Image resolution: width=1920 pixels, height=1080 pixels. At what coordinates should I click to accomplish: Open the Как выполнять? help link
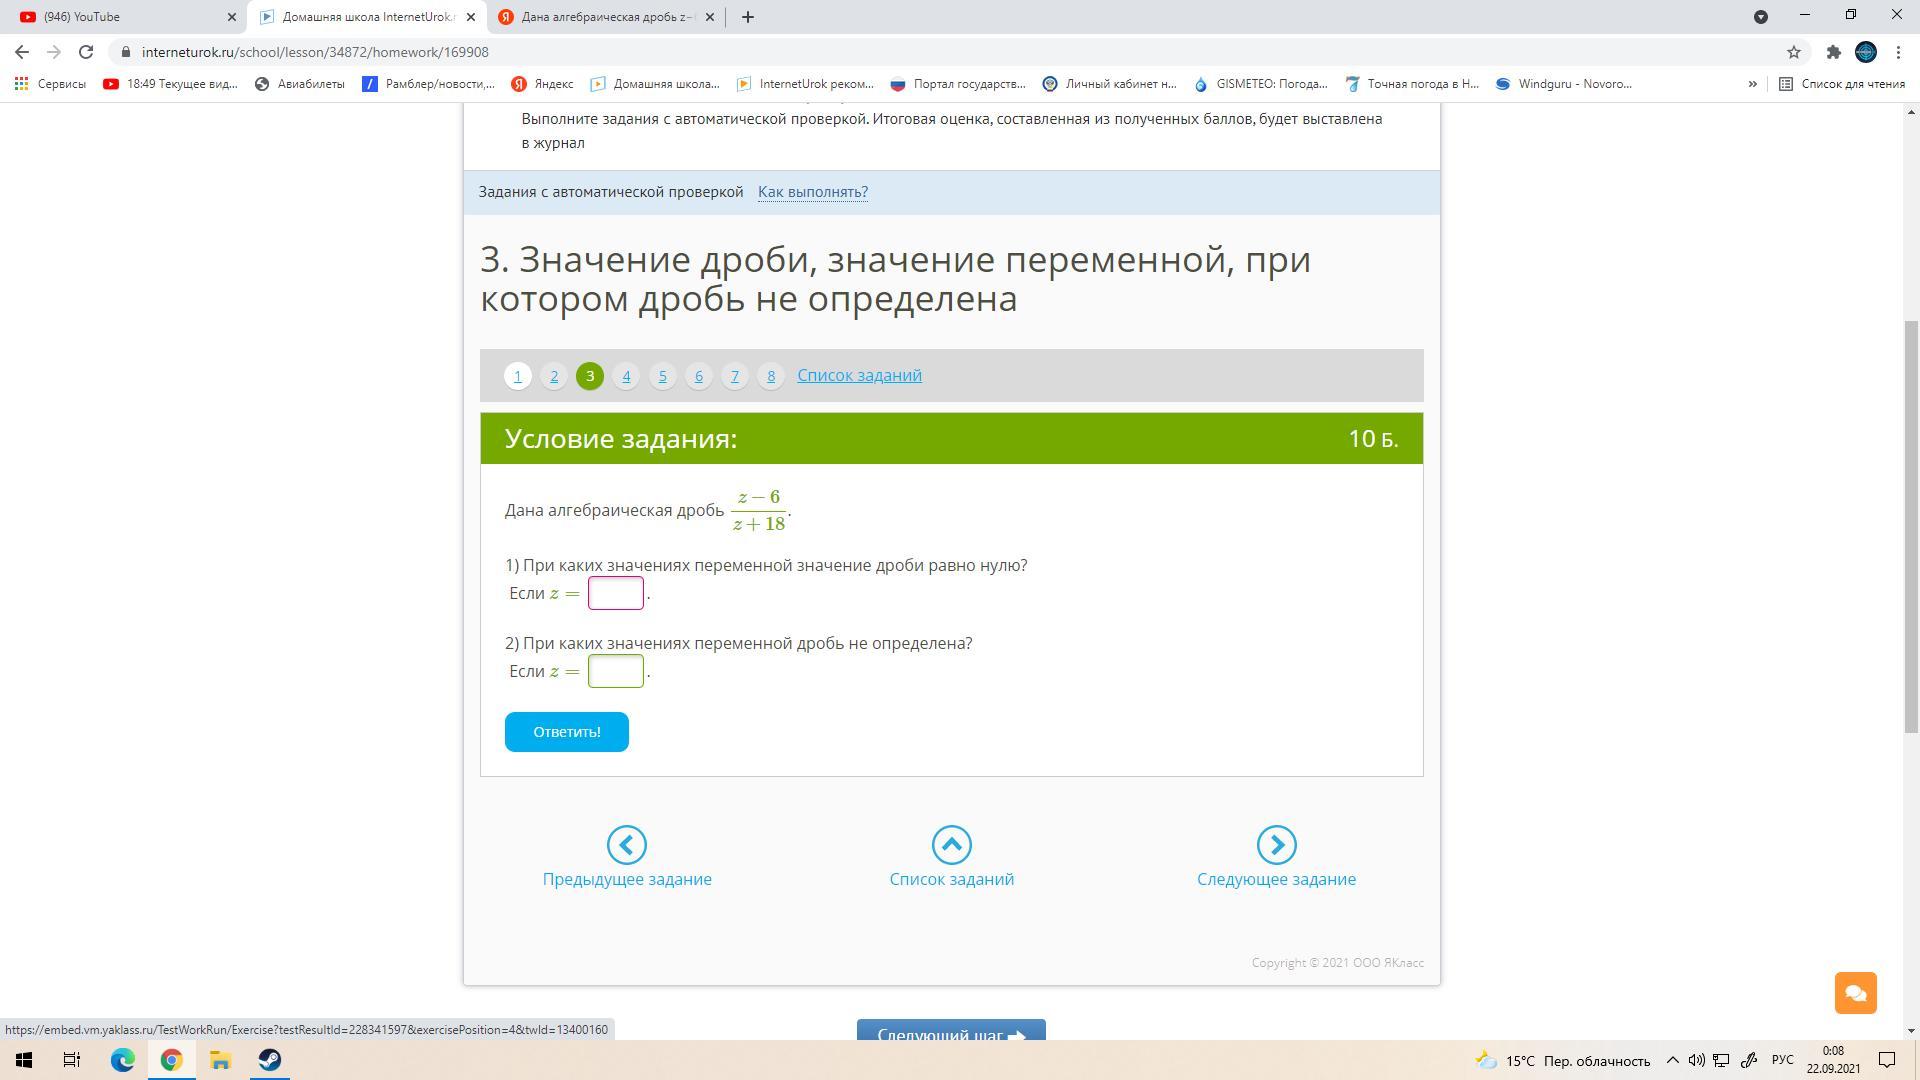(x=812, y=192)
